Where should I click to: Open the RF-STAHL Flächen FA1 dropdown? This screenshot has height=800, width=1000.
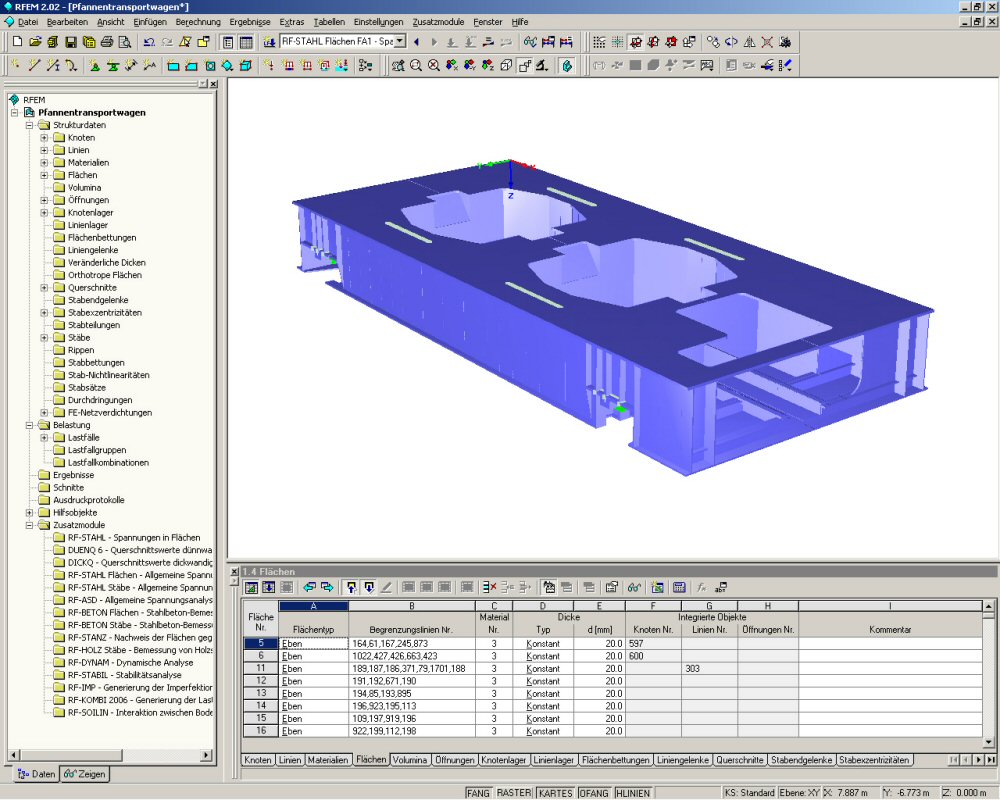(x=400, y=41)
